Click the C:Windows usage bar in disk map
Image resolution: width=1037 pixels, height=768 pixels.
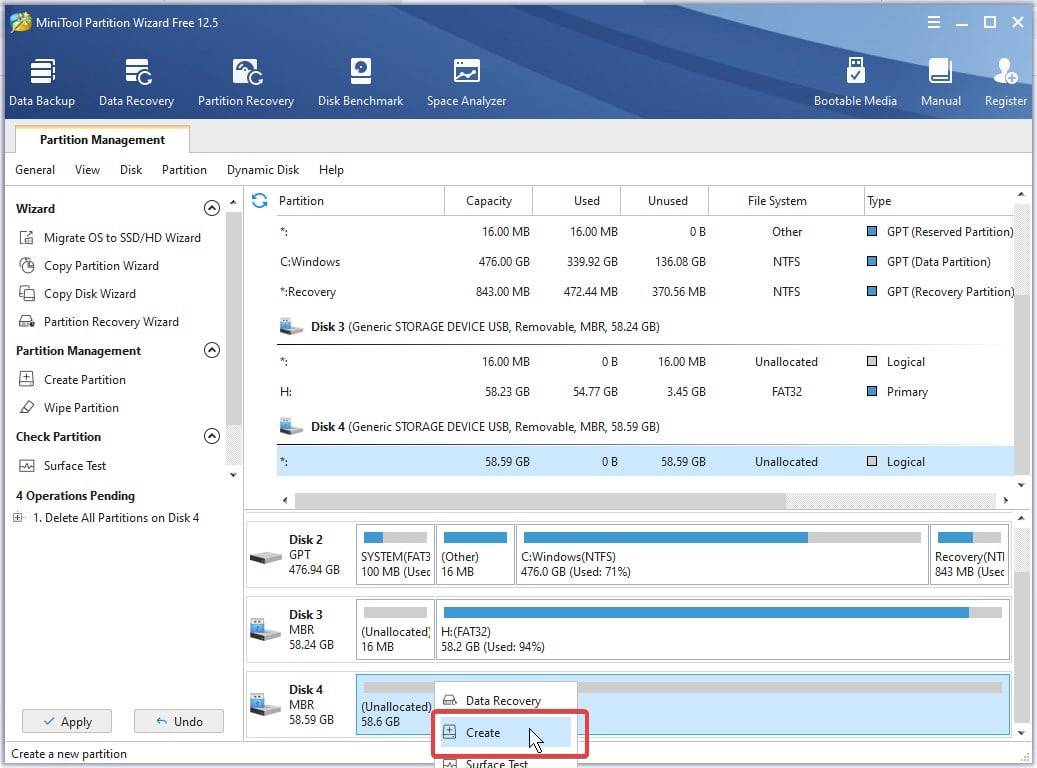720,537
